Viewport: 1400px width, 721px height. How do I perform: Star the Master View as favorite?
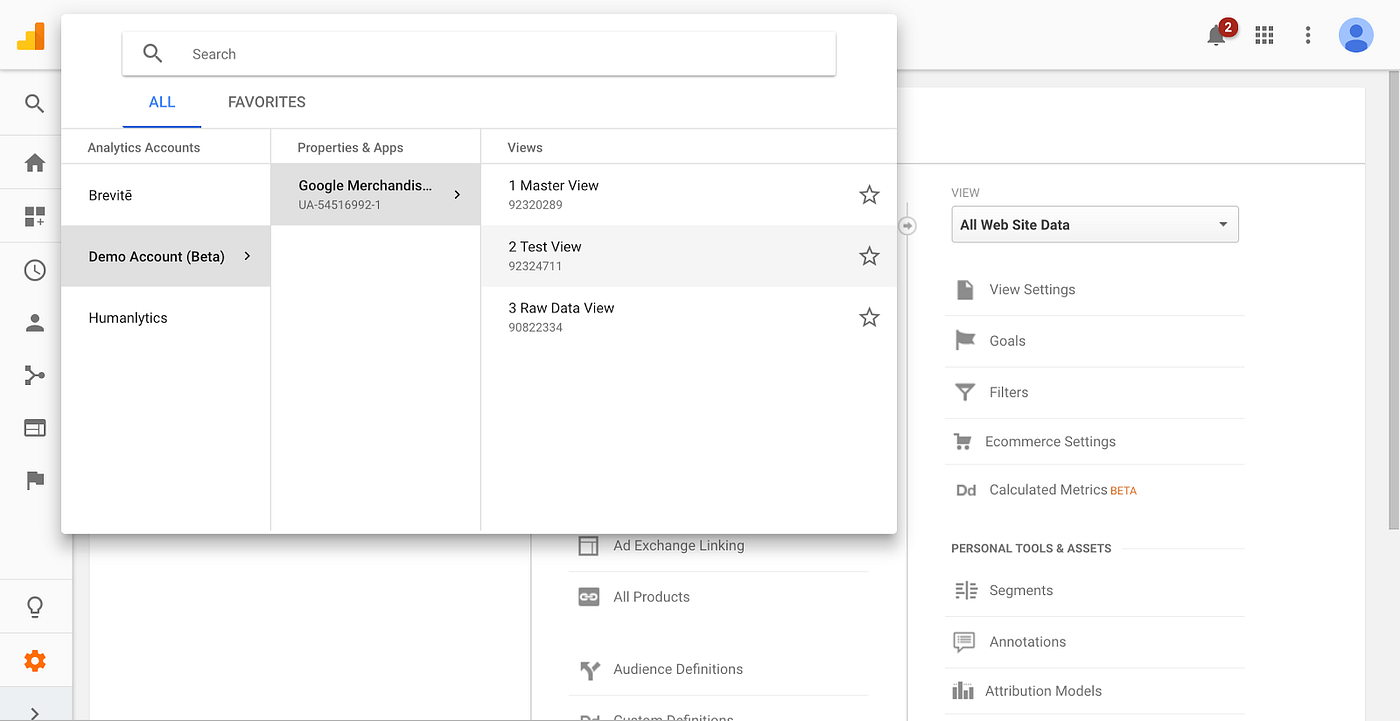pyautogui.click(x=868, y=194)
